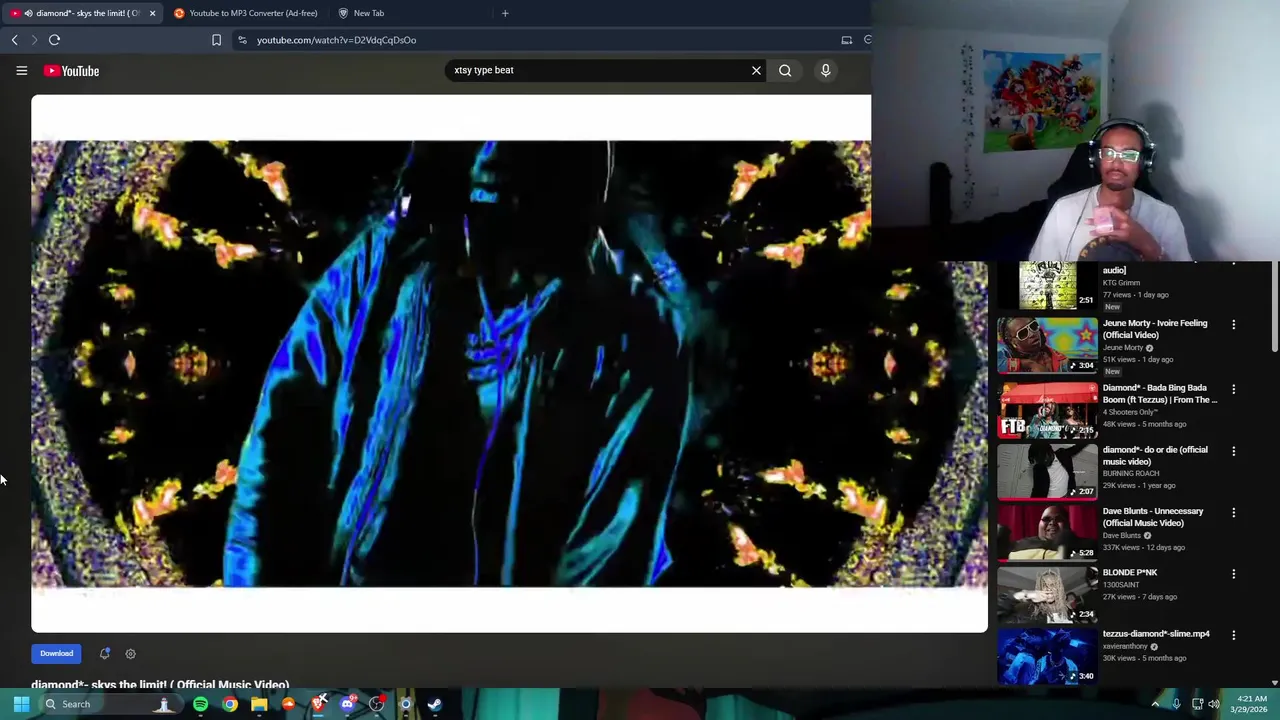Open the cast/screen icon in address bar

(x=846, y=40)
